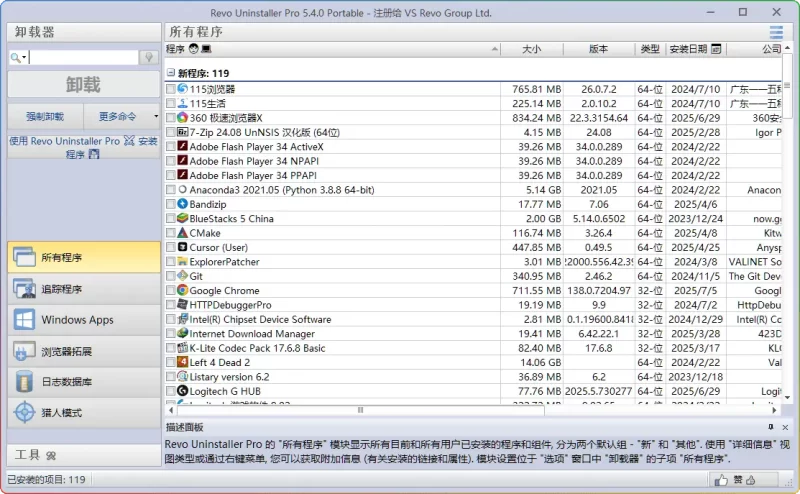Select the checkbox next to Git
Image resolution: width=800 pixels, height=494 pixels.
click(x=170, y=276)
